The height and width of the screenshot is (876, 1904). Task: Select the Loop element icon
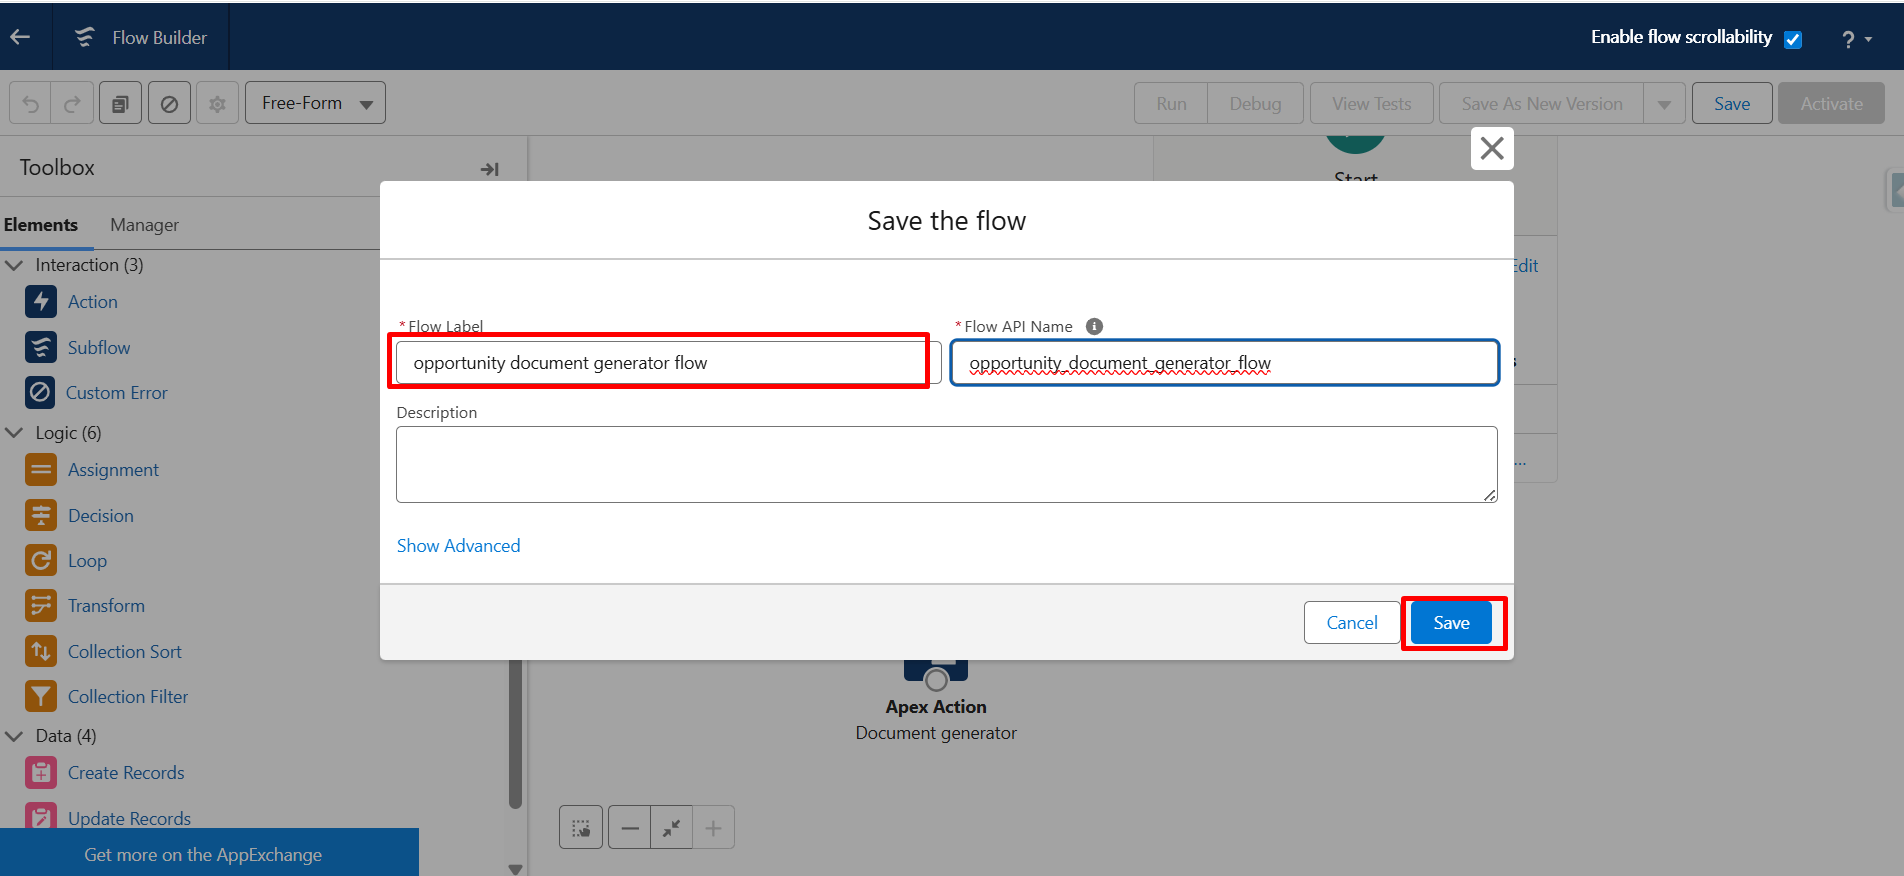point(41,561)
